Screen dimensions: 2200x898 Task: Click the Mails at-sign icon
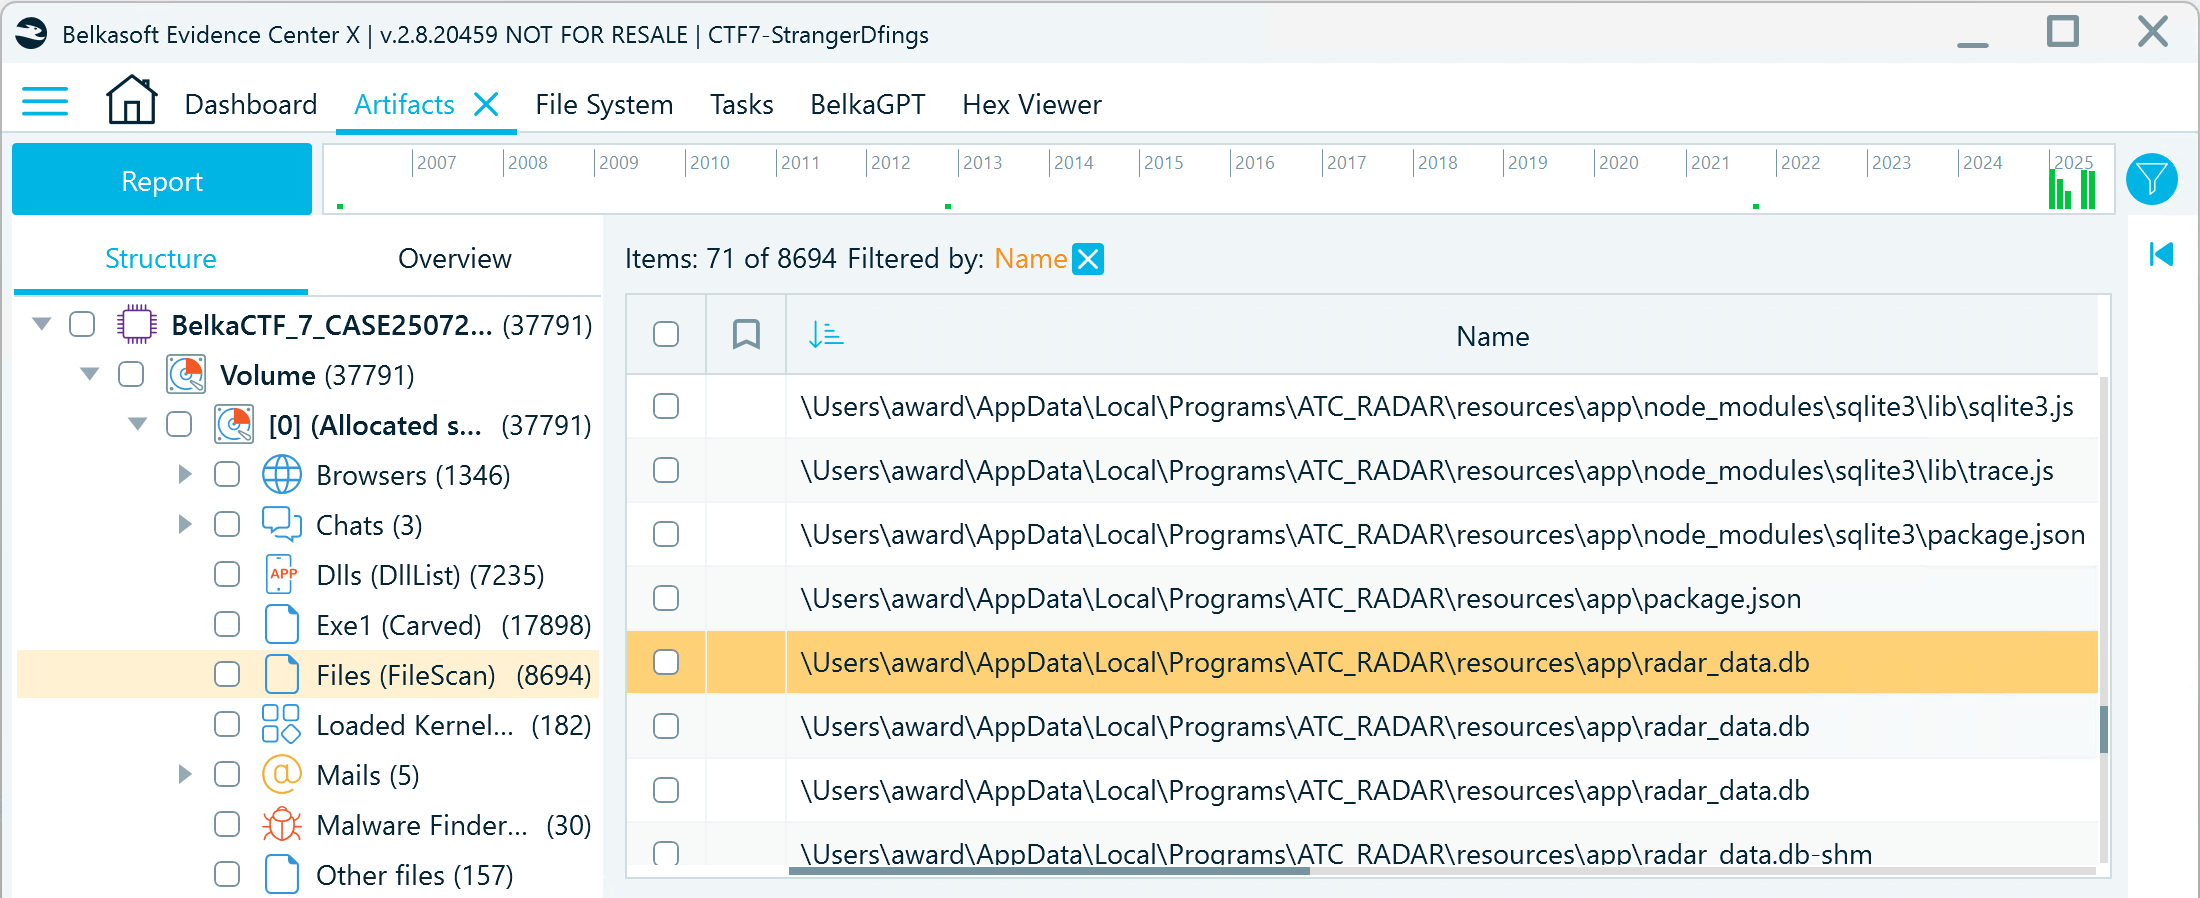(282, 773)
